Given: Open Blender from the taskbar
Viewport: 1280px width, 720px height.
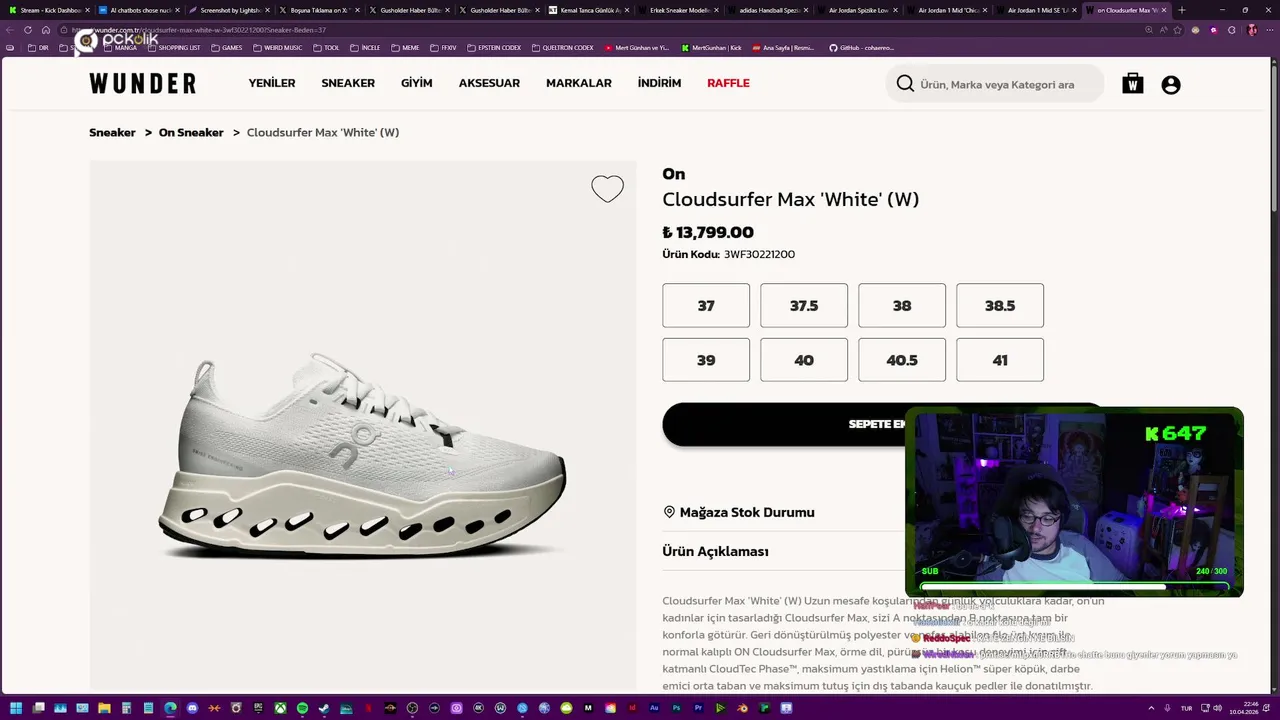Looking at the screenshot, I should coord(742,708).
